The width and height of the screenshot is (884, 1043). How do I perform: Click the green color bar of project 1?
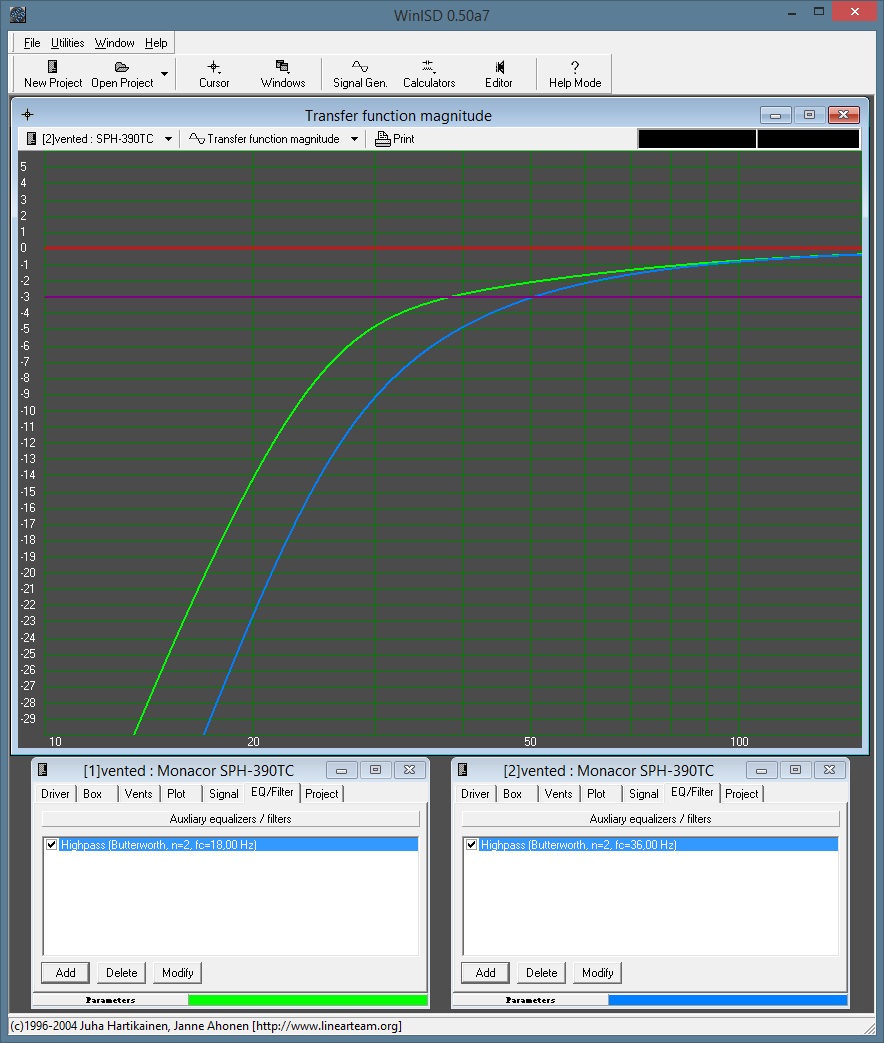307,1000
